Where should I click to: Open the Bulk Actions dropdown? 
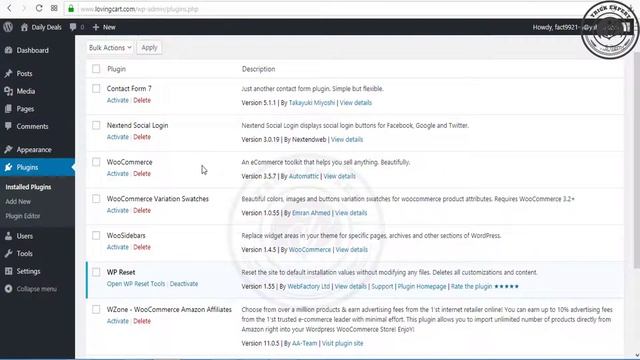pos(110,48)
